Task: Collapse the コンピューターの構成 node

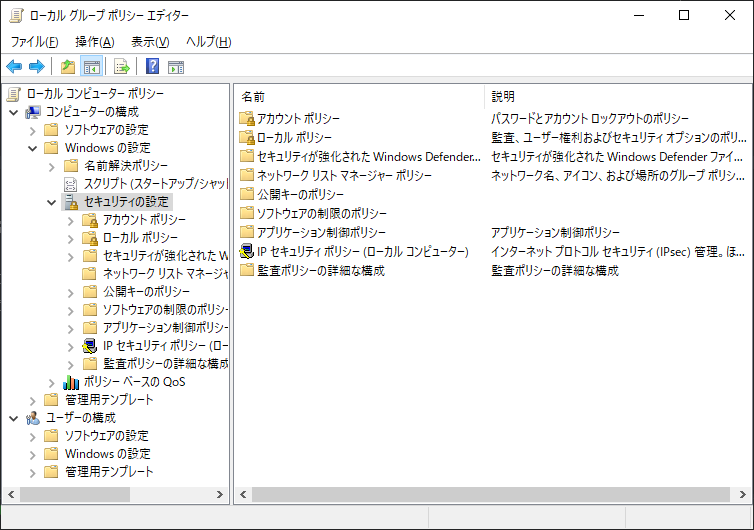Action: (14, 113)
